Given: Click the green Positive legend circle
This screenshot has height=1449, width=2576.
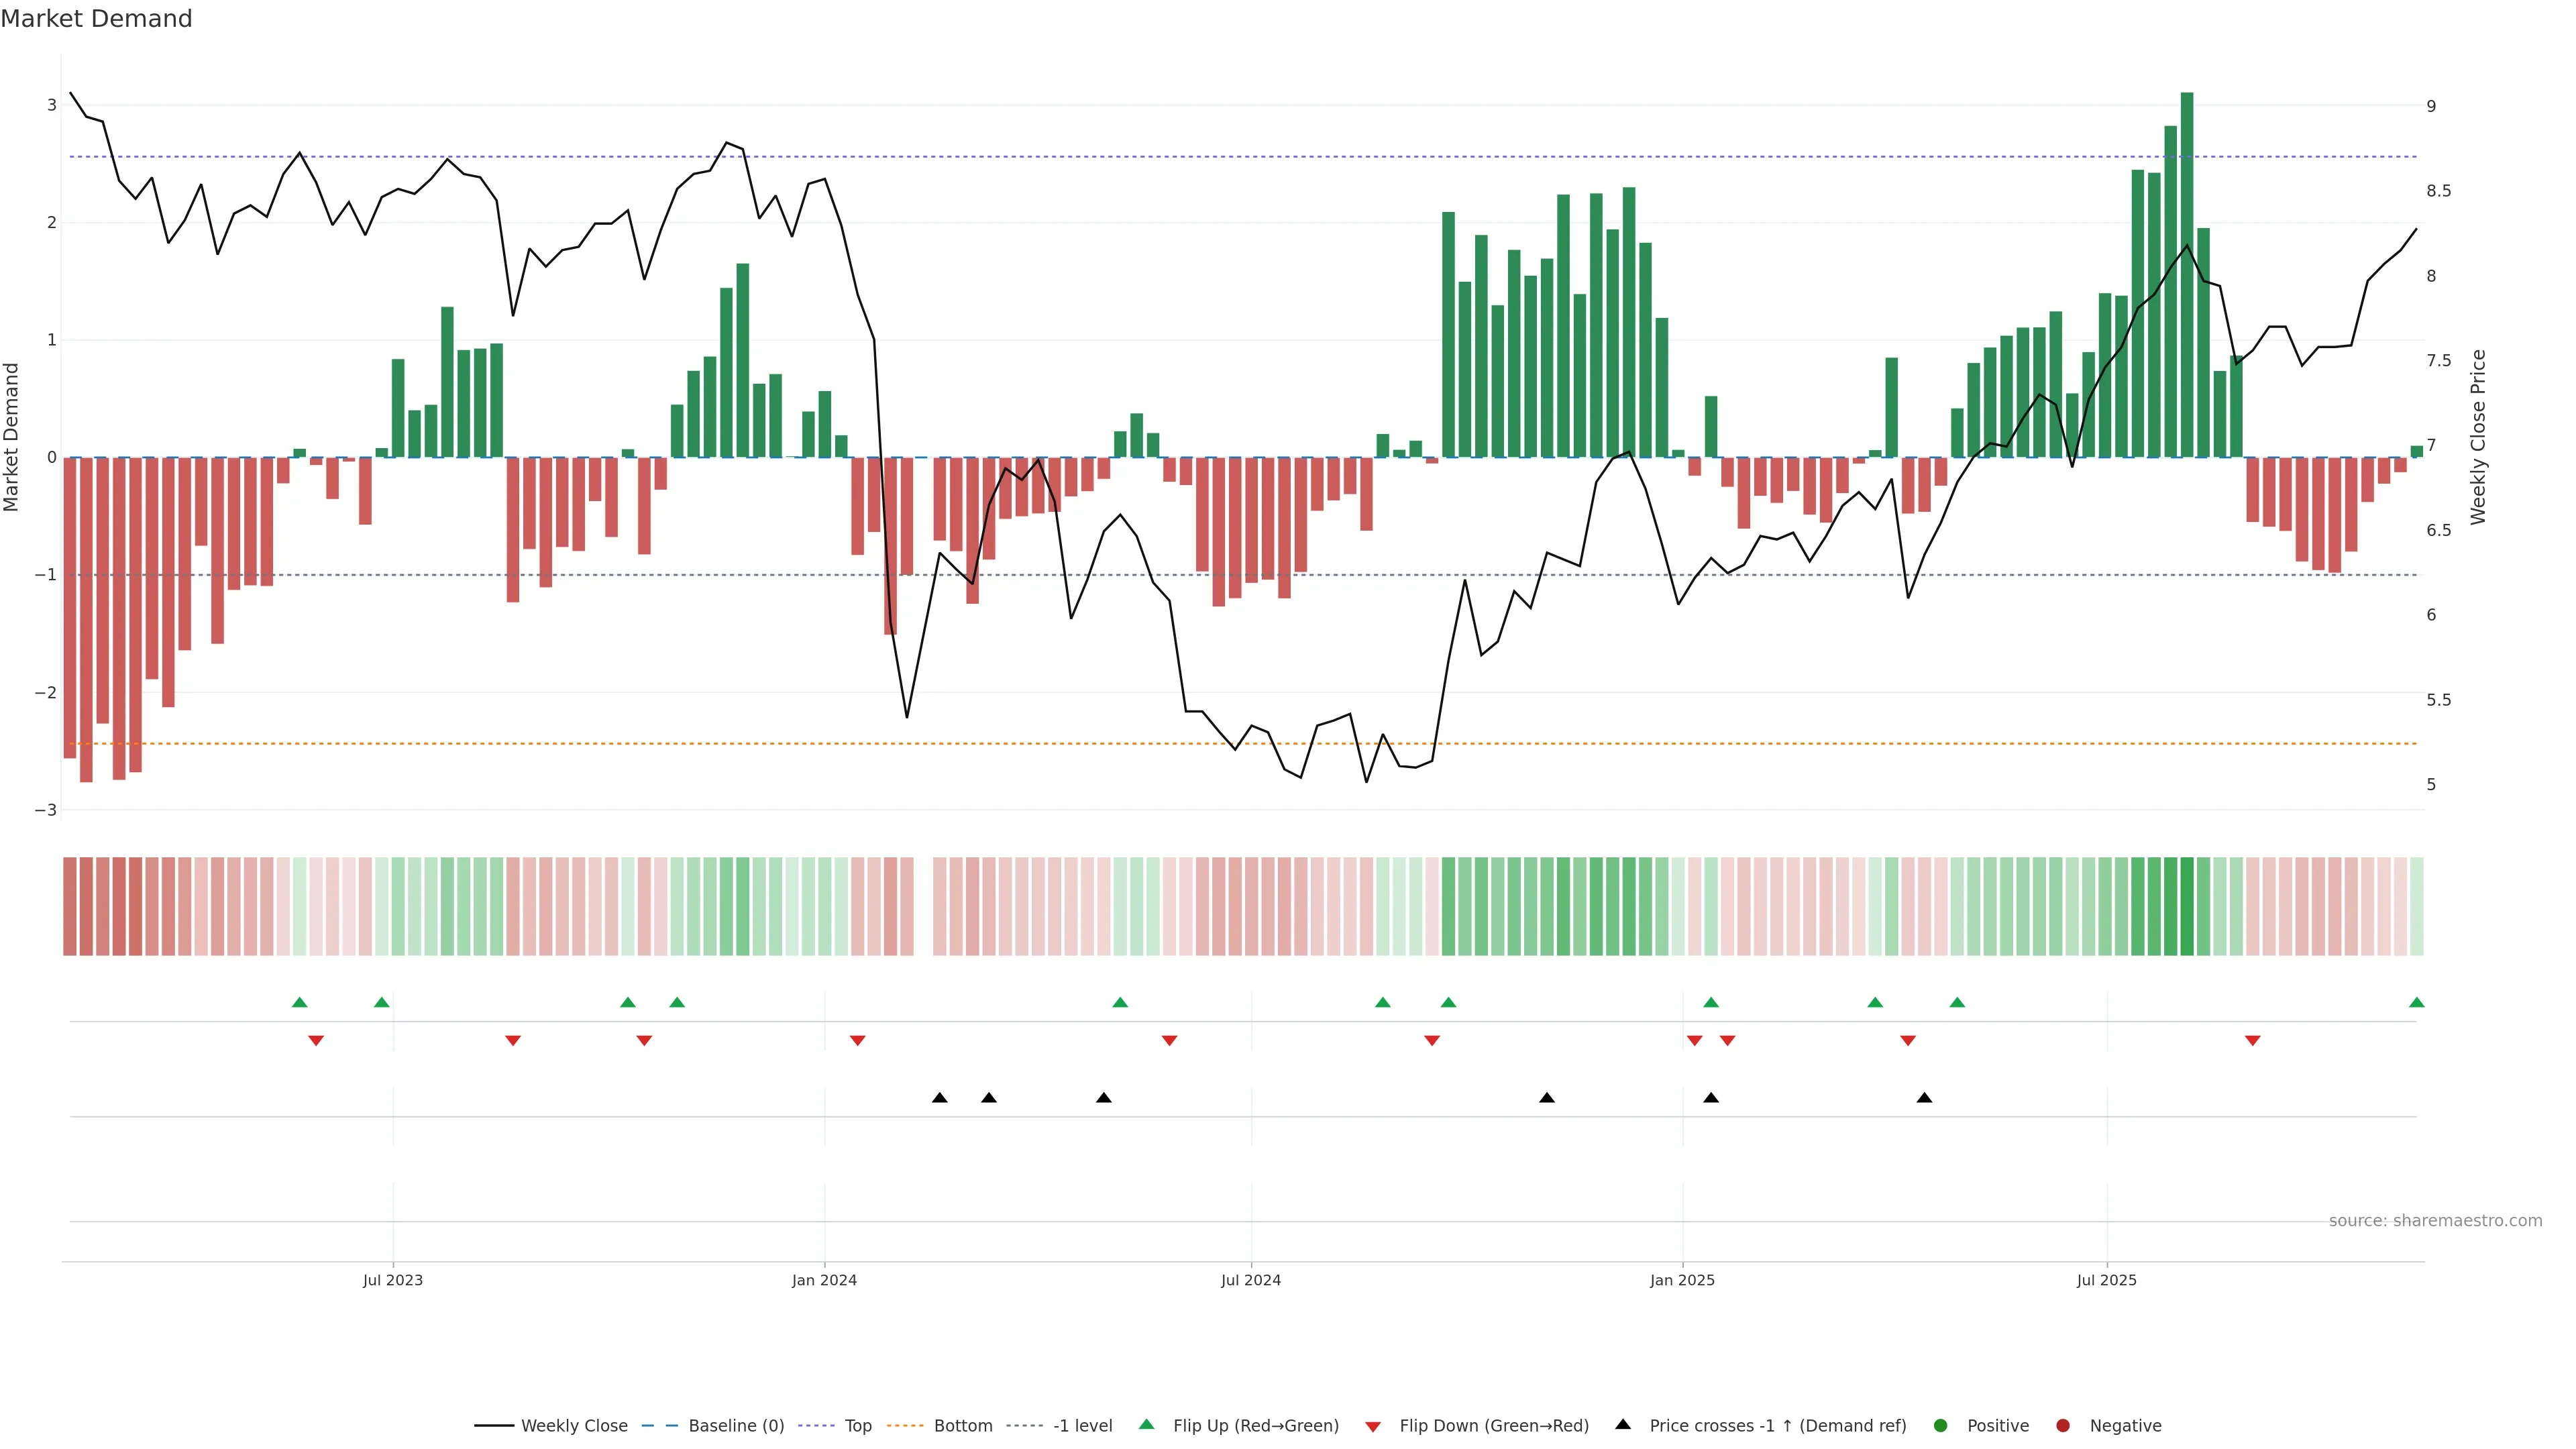Looking at the screenshot, I should click(1941, 1425).
